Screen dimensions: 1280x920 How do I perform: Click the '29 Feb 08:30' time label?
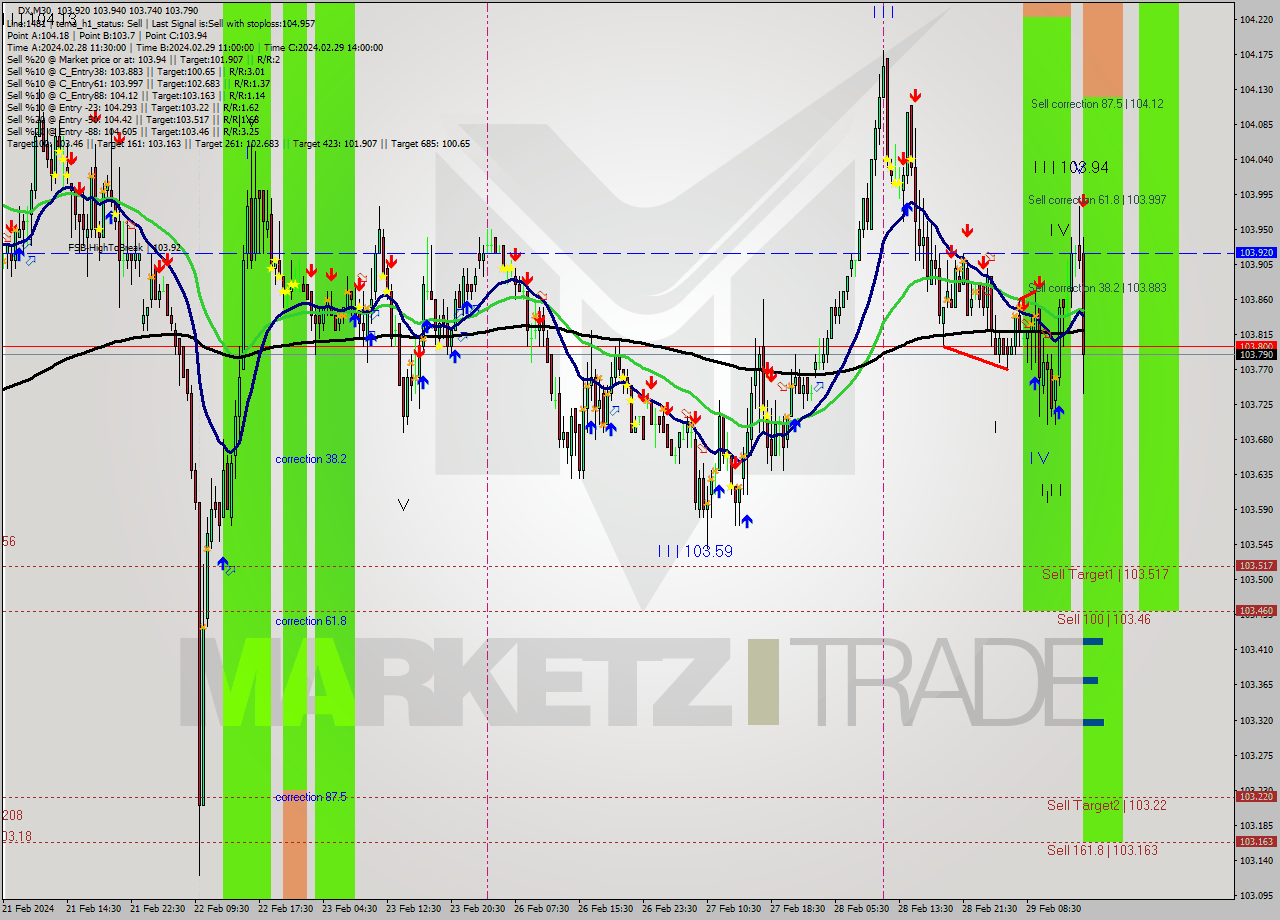click(x=1053, y=909)
